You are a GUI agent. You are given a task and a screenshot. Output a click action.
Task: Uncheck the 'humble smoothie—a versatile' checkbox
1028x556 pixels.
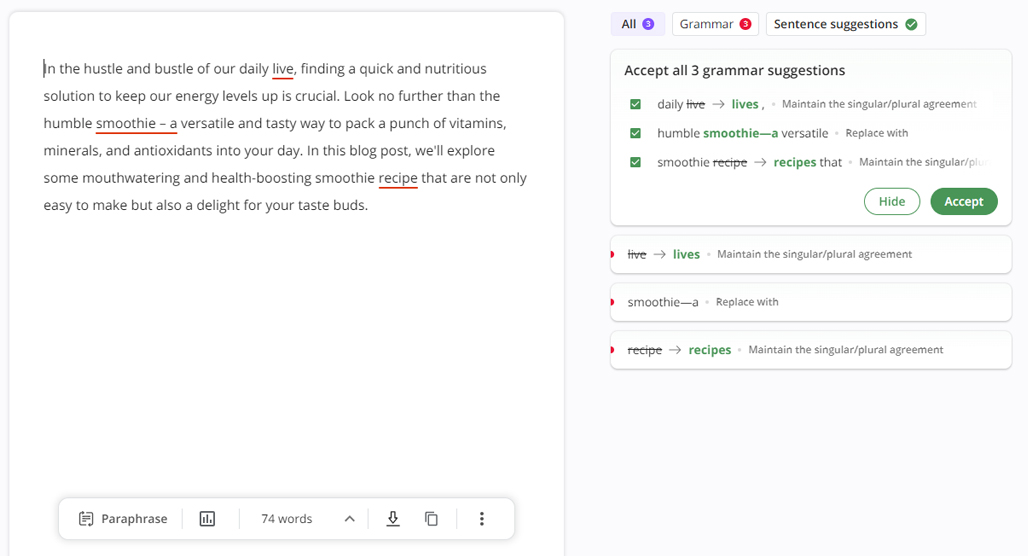(635, 133)
